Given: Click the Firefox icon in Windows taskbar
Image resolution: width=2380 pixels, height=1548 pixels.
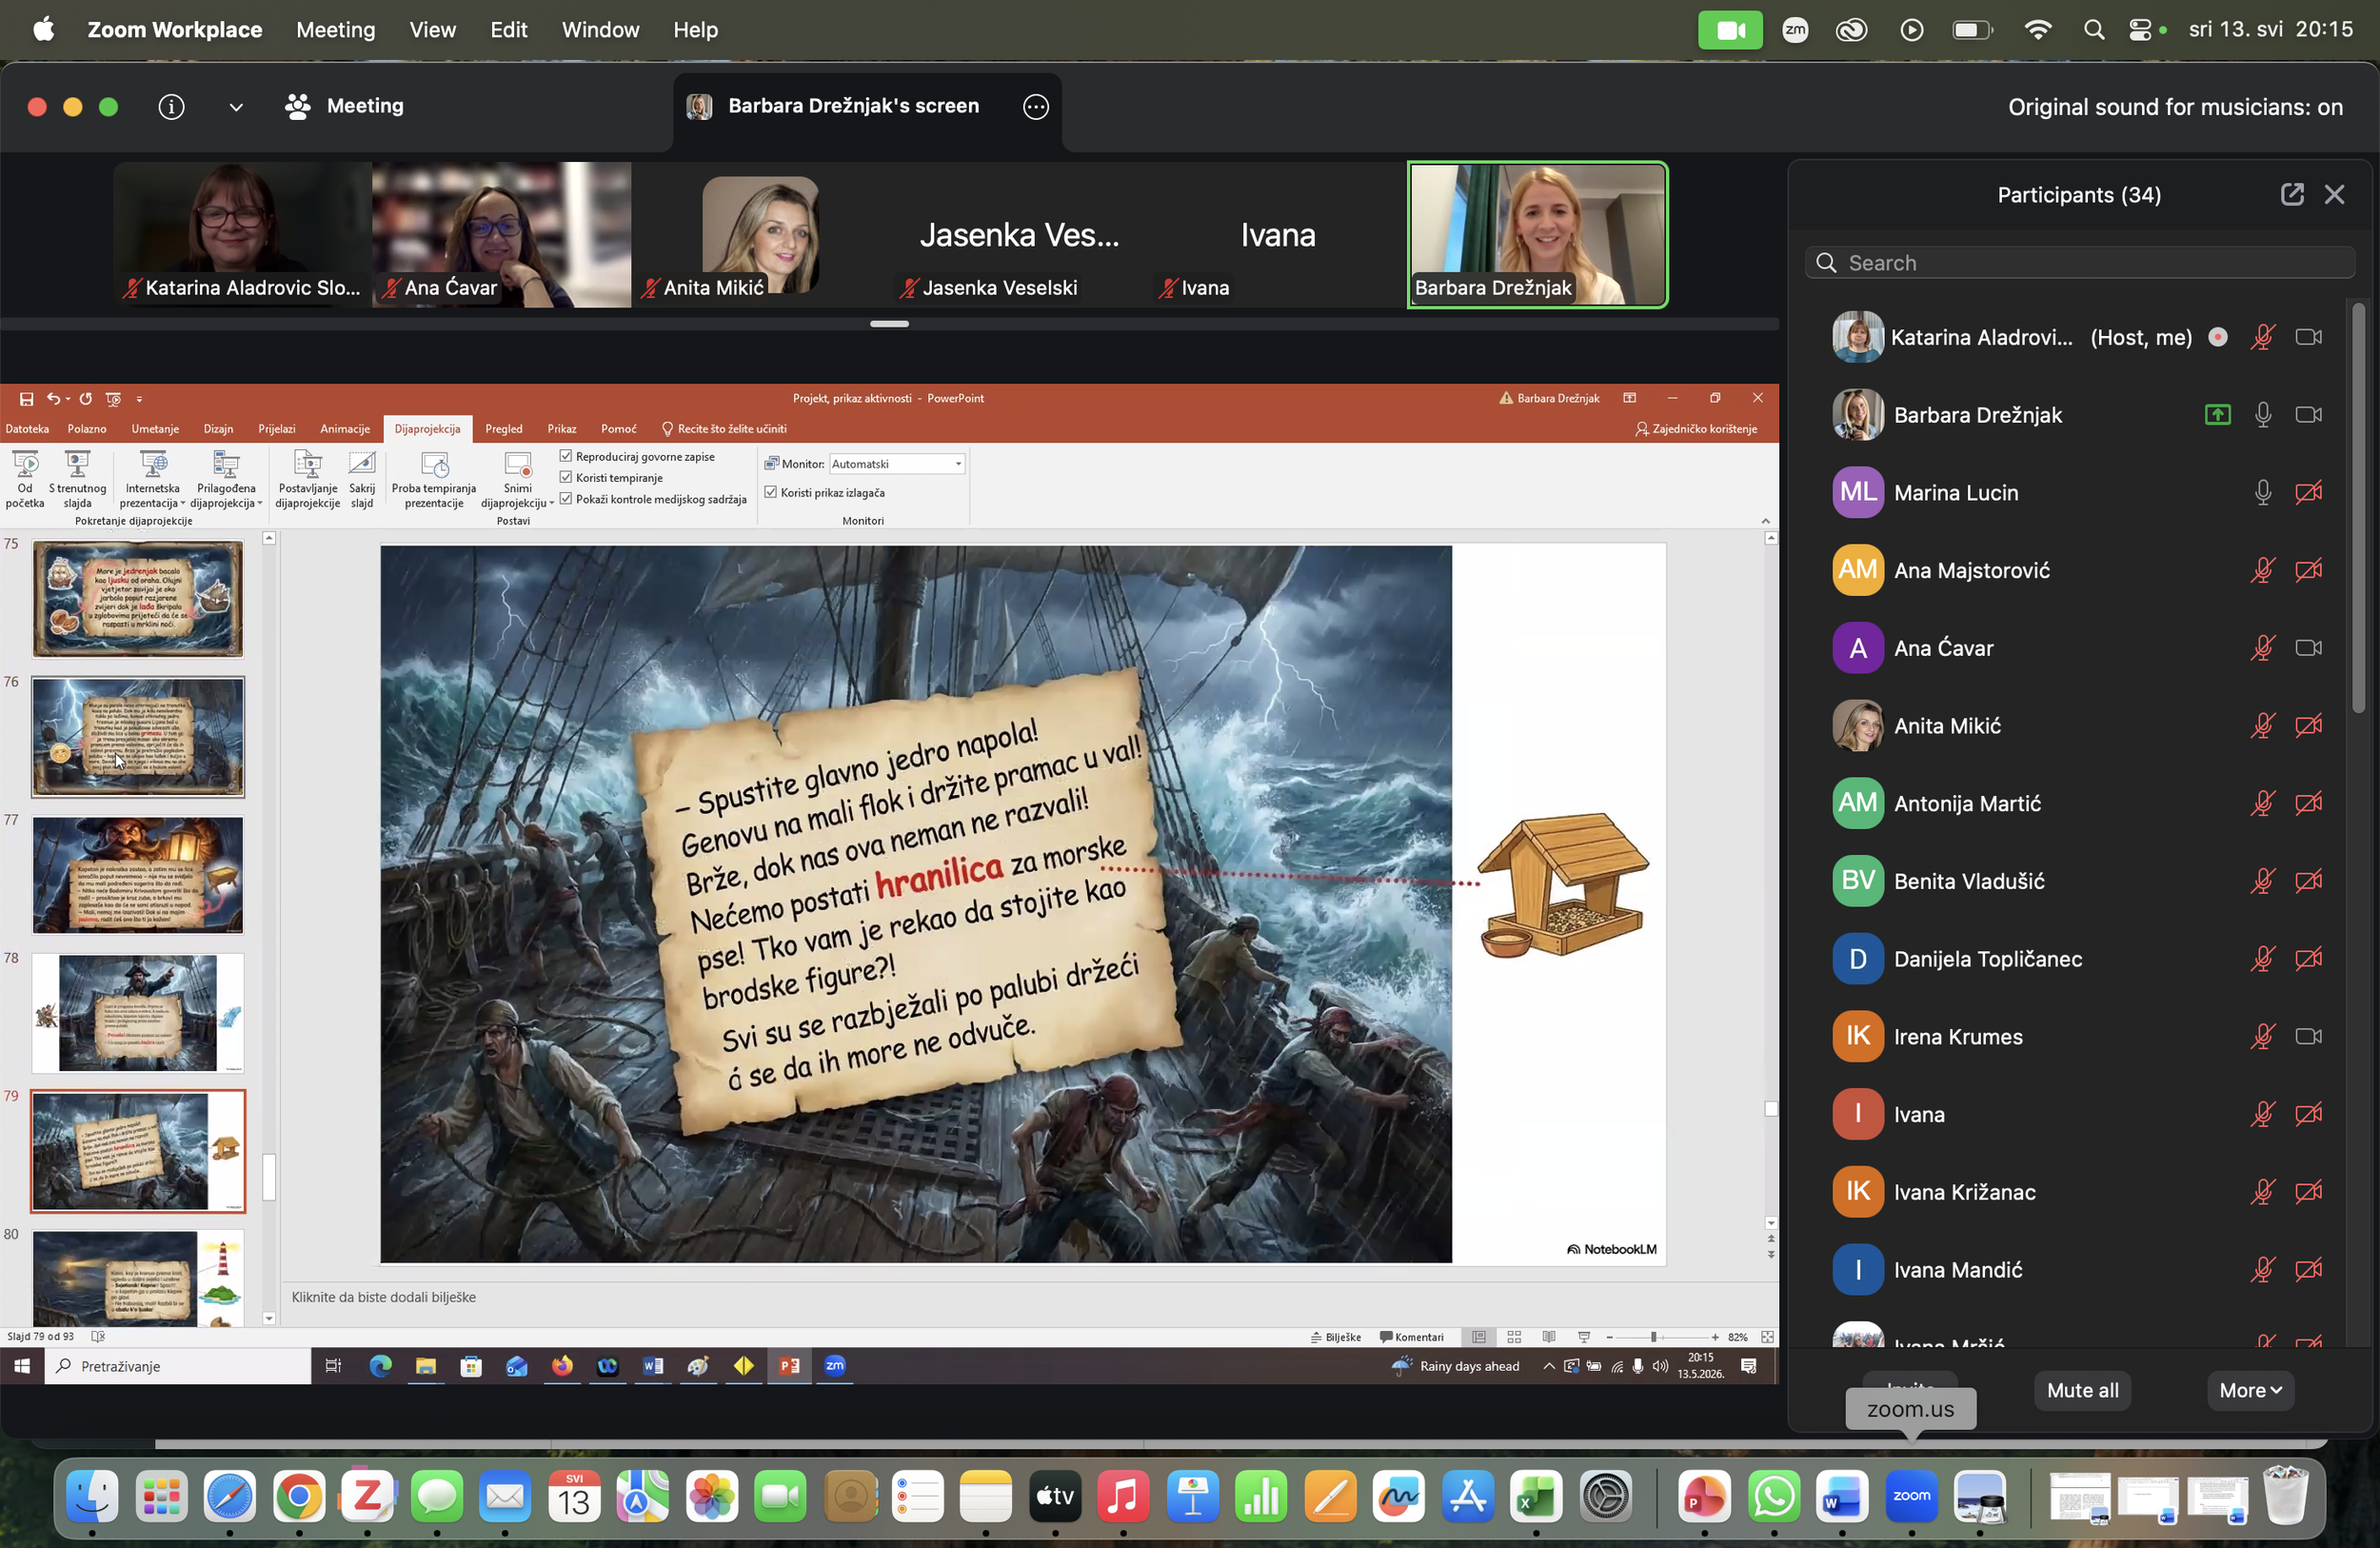Looking at the screenshot, I should coord(562,1366).
